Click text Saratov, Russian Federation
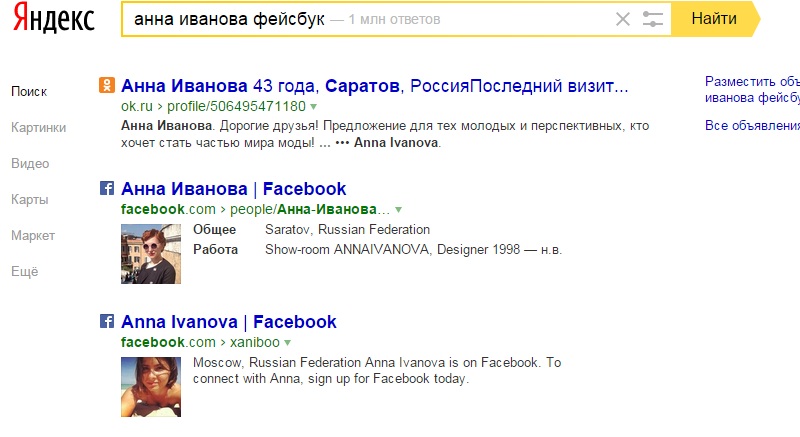 tap(347, 229)
